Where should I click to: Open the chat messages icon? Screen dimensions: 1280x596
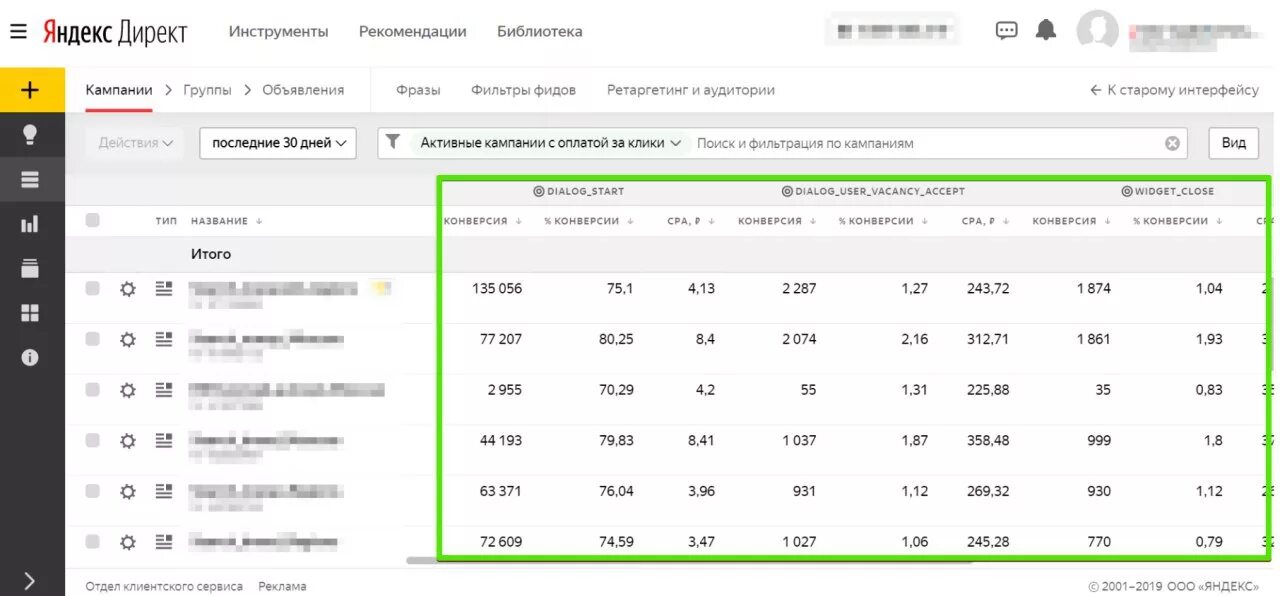coord(1006,31)
